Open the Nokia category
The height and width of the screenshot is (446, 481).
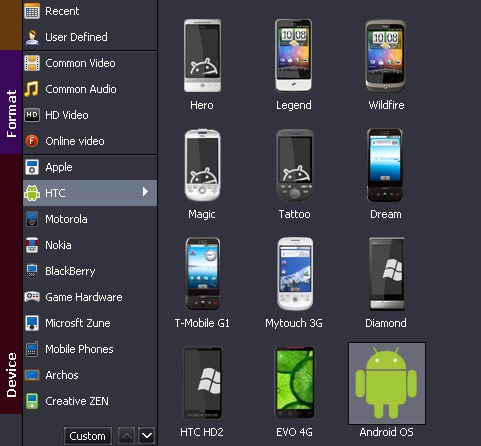tap(90, 245)
